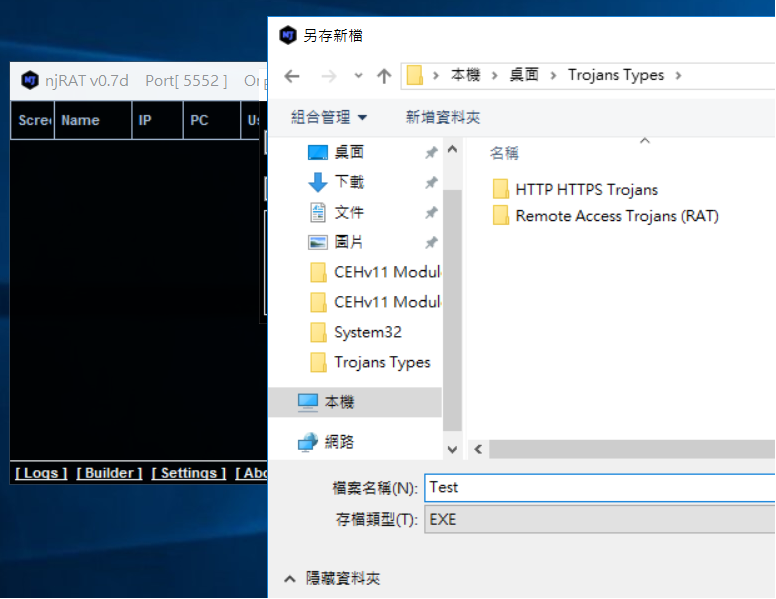Click the HTTP HTTPS Trojans folder icon

(x=500, y=189)
